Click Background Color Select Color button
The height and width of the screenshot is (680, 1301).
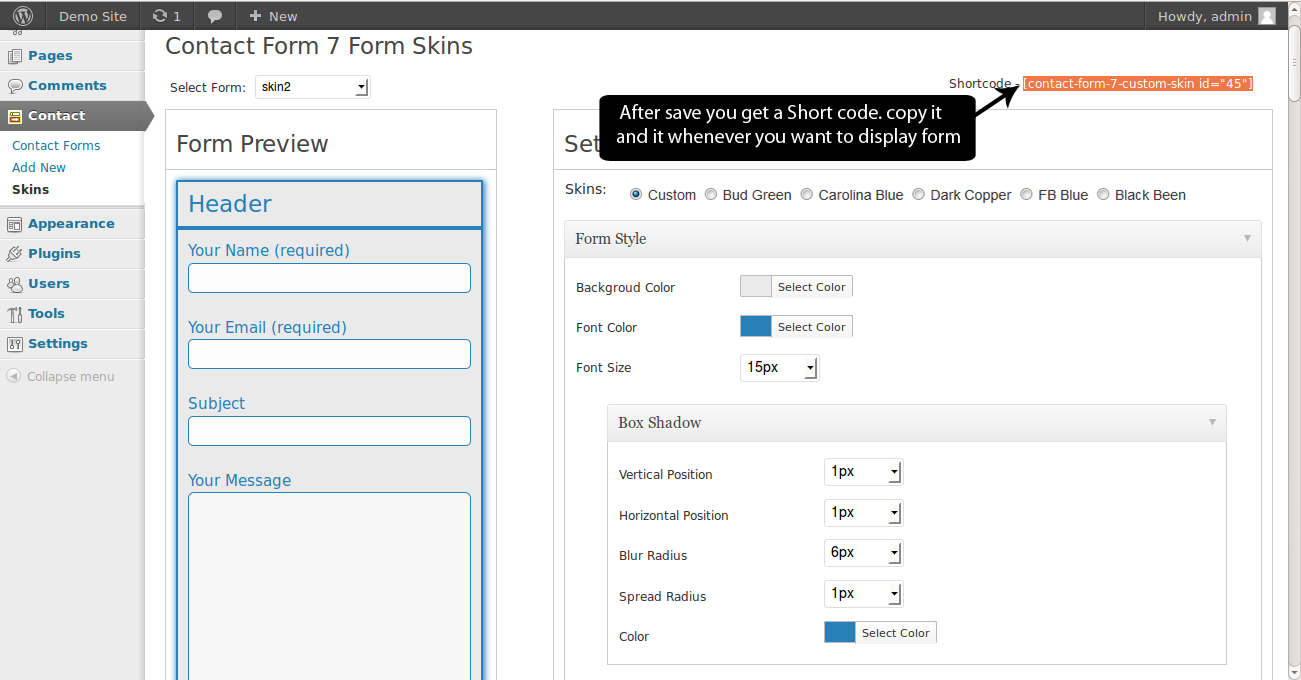[811, 287]
